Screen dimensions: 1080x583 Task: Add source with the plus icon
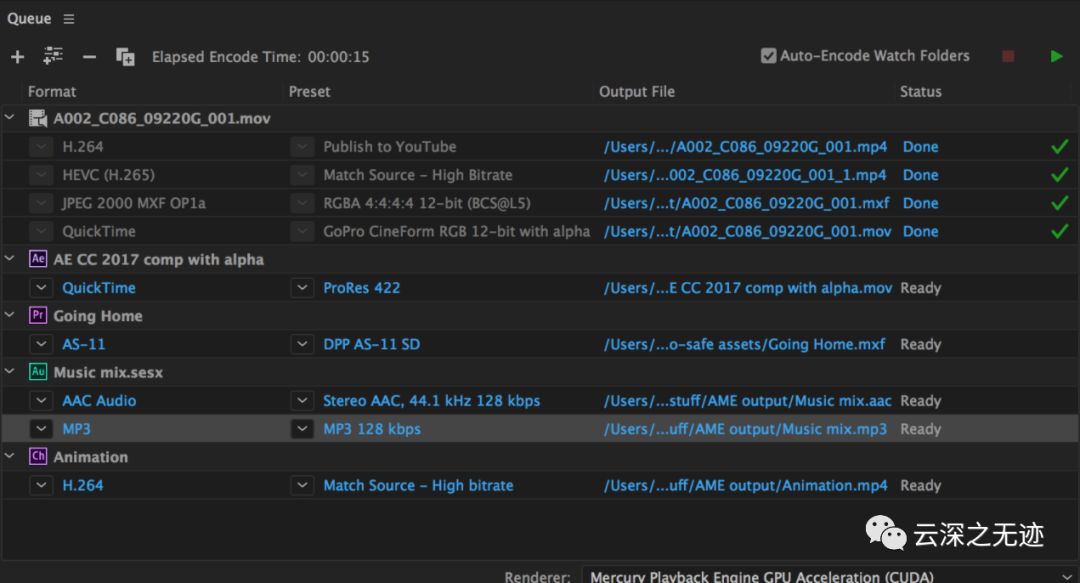click(x=18, y=57)
